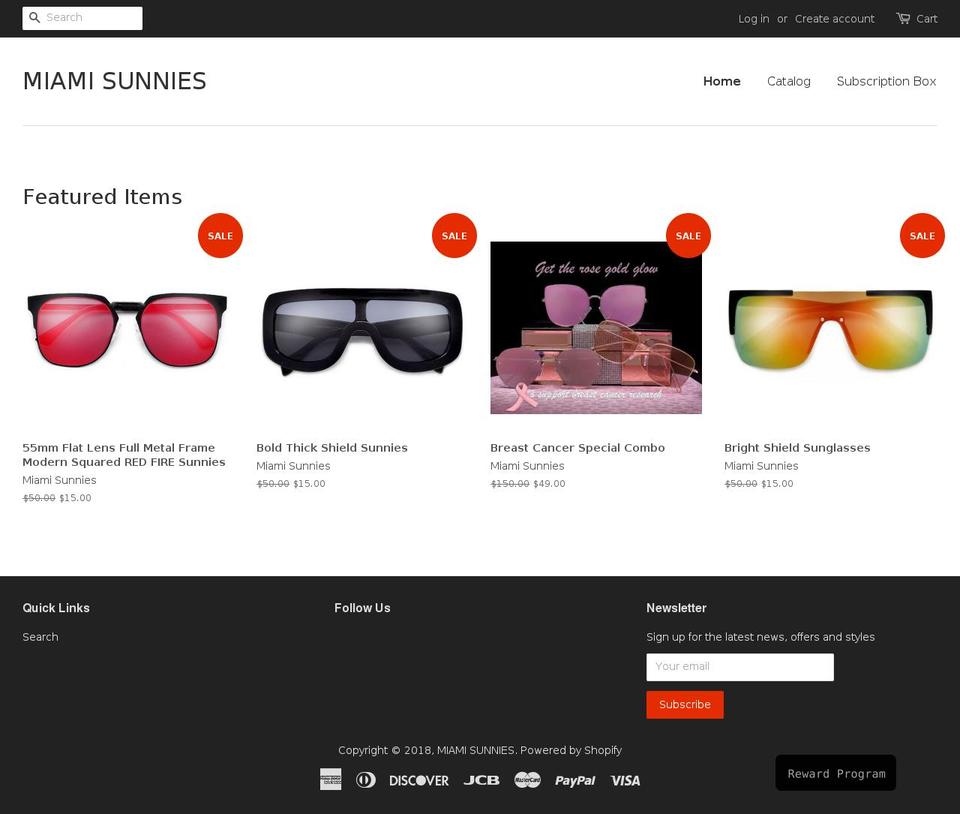Click Miami Sunnies vendor under Bright Shield
This screenshot has width=960, height=814.
coord(761,466)
